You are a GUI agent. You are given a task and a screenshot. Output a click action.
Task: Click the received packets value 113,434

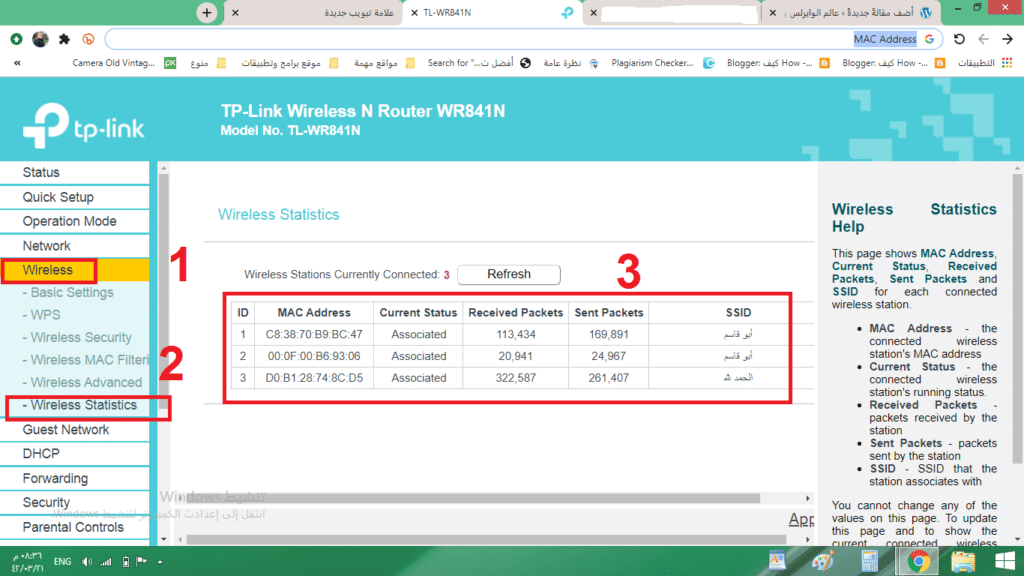tap(516, 334)
